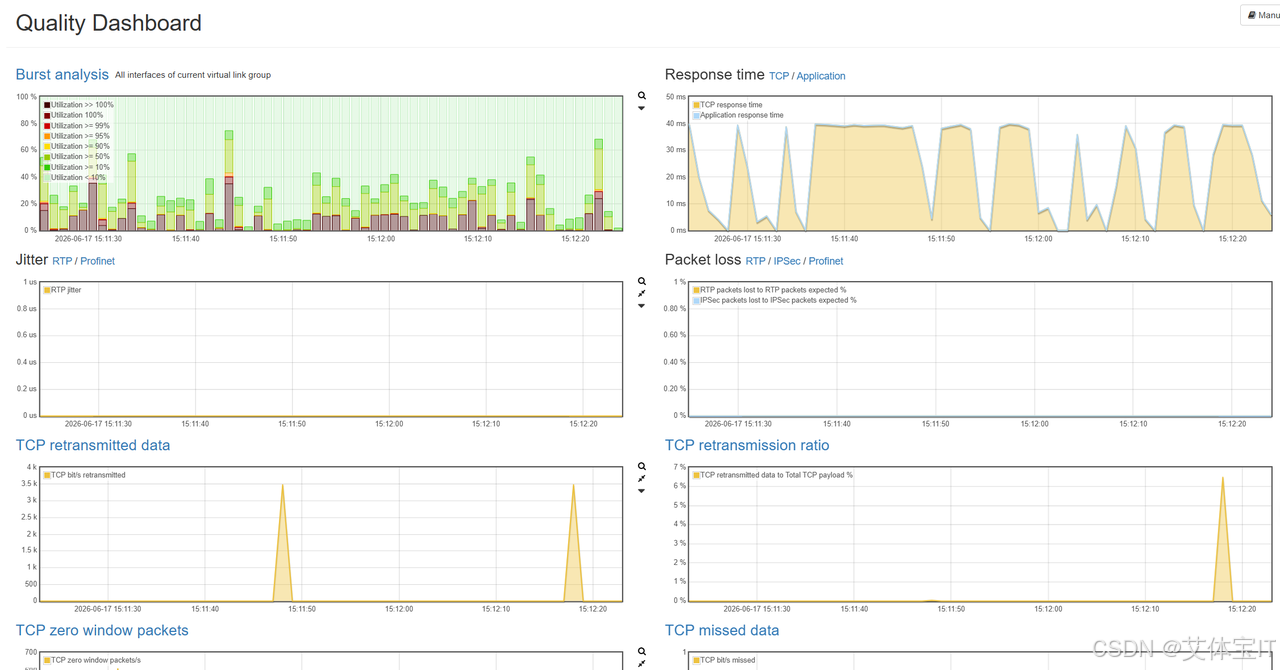Click the Application response time legend swatch

tap(697, 116)
